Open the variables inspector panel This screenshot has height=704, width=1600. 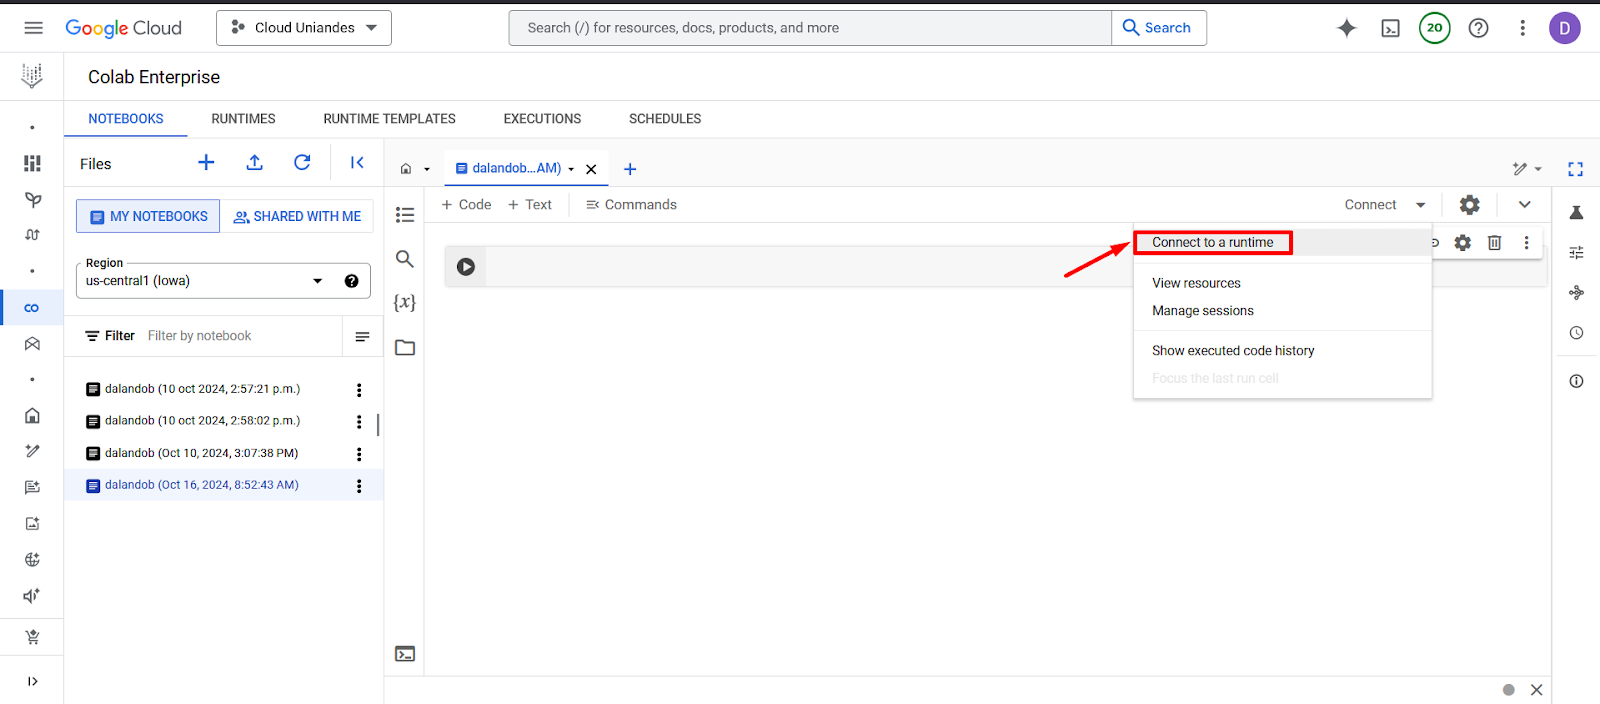point(405,302)
